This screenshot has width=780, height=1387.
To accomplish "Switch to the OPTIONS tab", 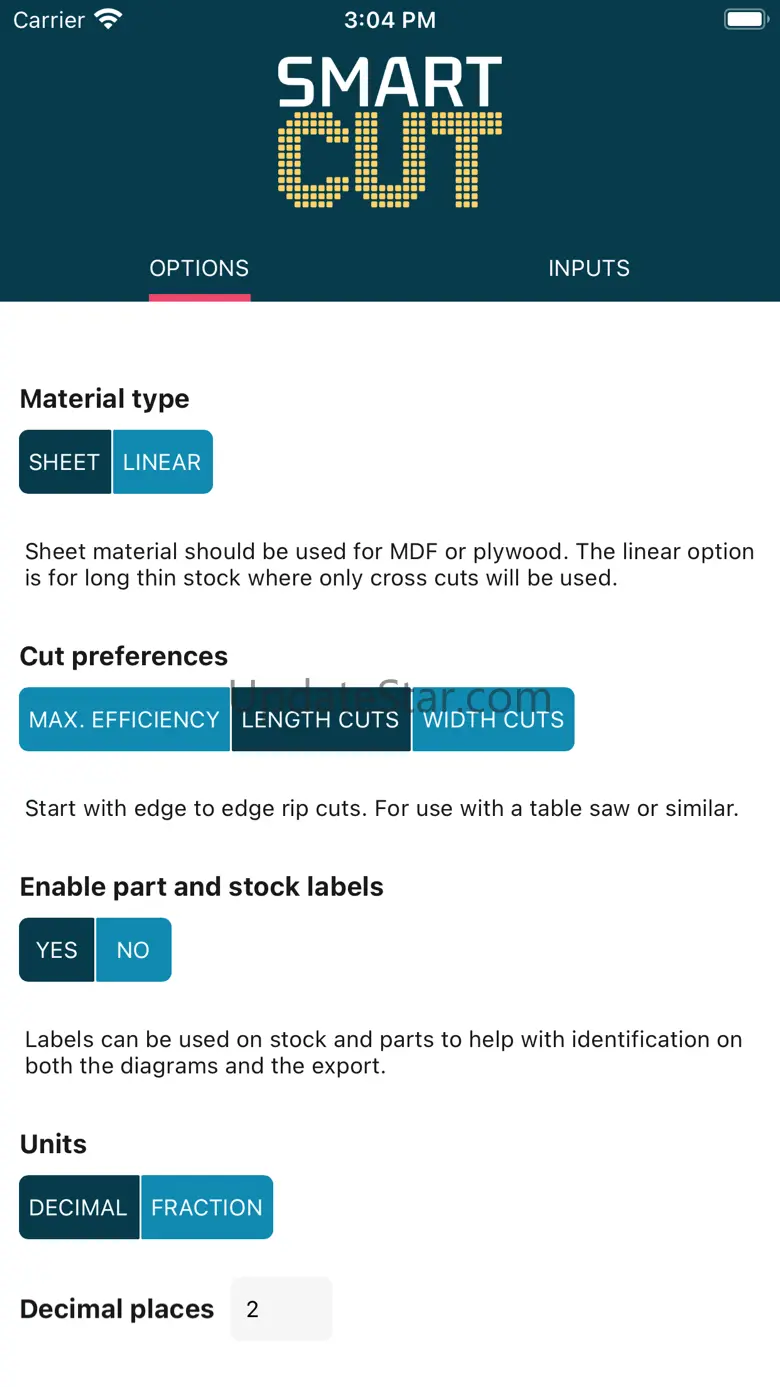I will [x=199, y=268].
